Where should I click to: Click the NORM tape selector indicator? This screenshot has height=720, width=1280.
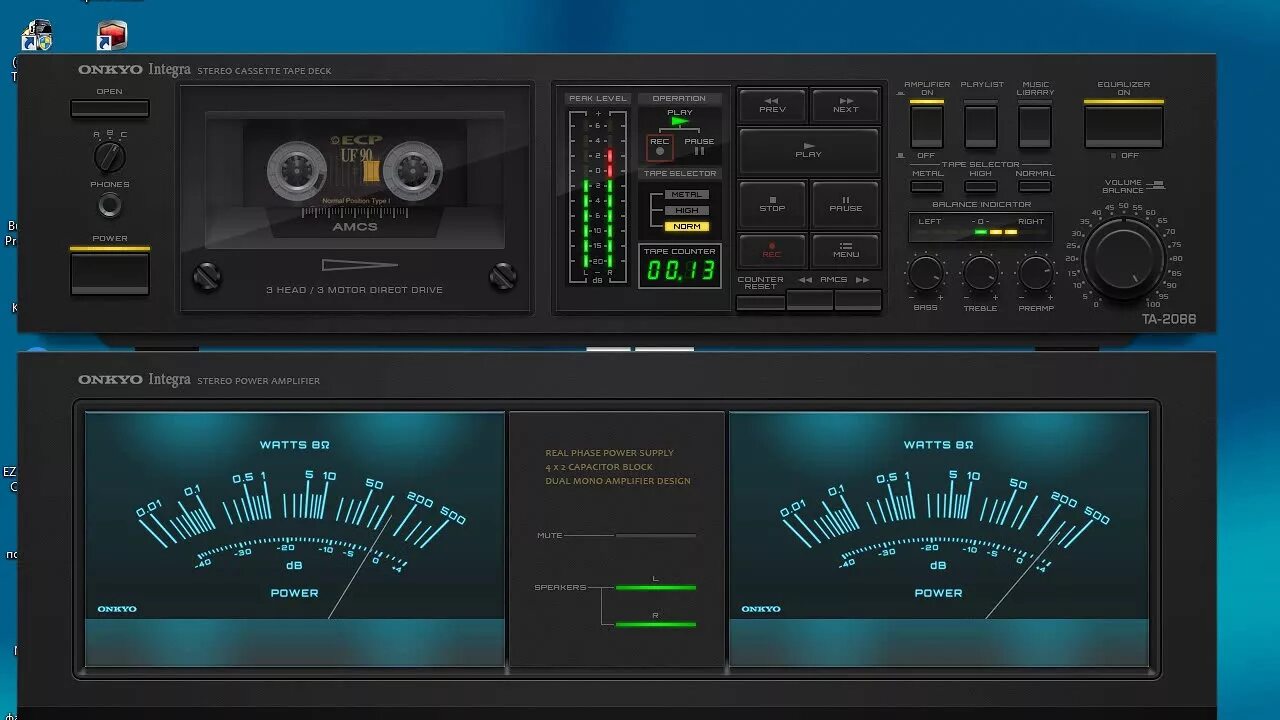(x=687, y=227)
